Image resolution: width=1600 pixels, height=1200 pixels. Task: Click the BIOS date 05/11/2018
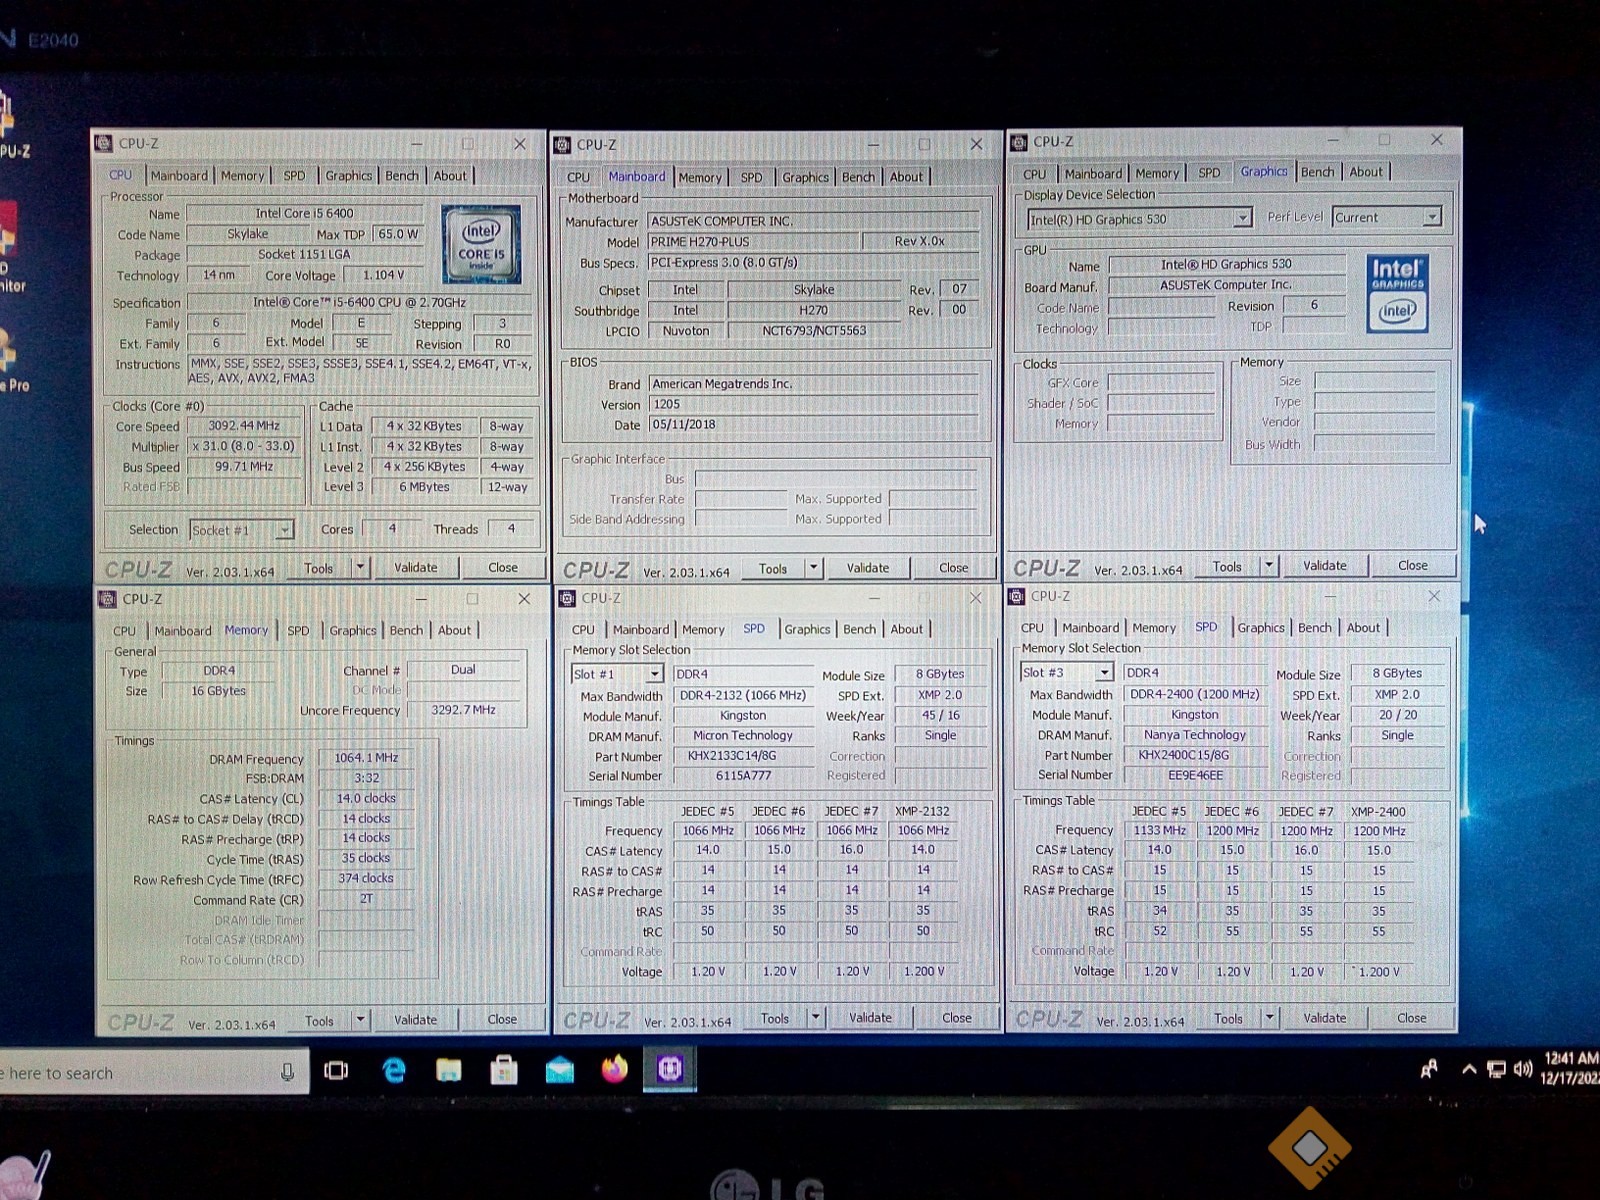813,425
